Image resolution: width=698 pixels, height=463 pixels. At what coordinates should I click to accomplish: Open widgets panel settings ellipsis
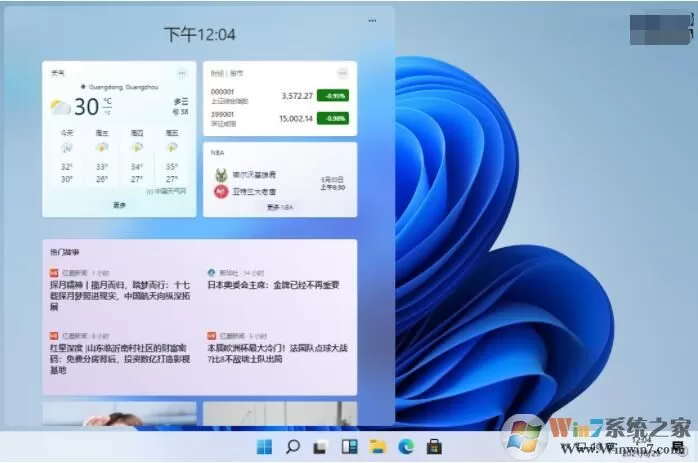372,21
